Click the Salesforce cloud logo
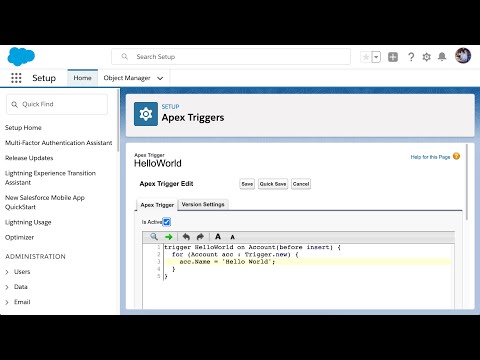This screenshot has height=360, width=480. click(21, 57)
